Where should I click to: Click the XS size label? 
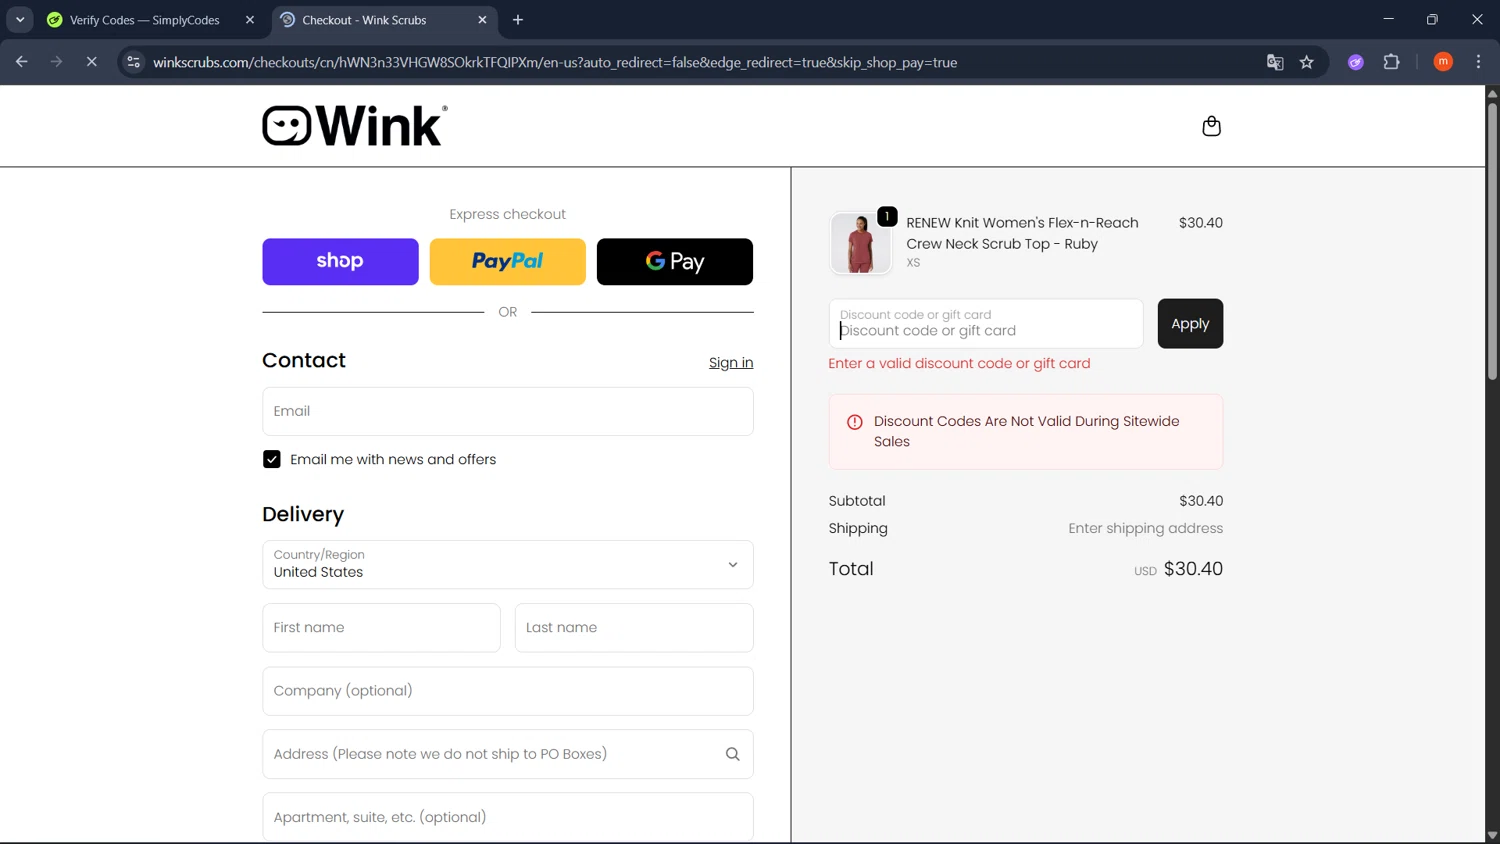tap(913, 263)
